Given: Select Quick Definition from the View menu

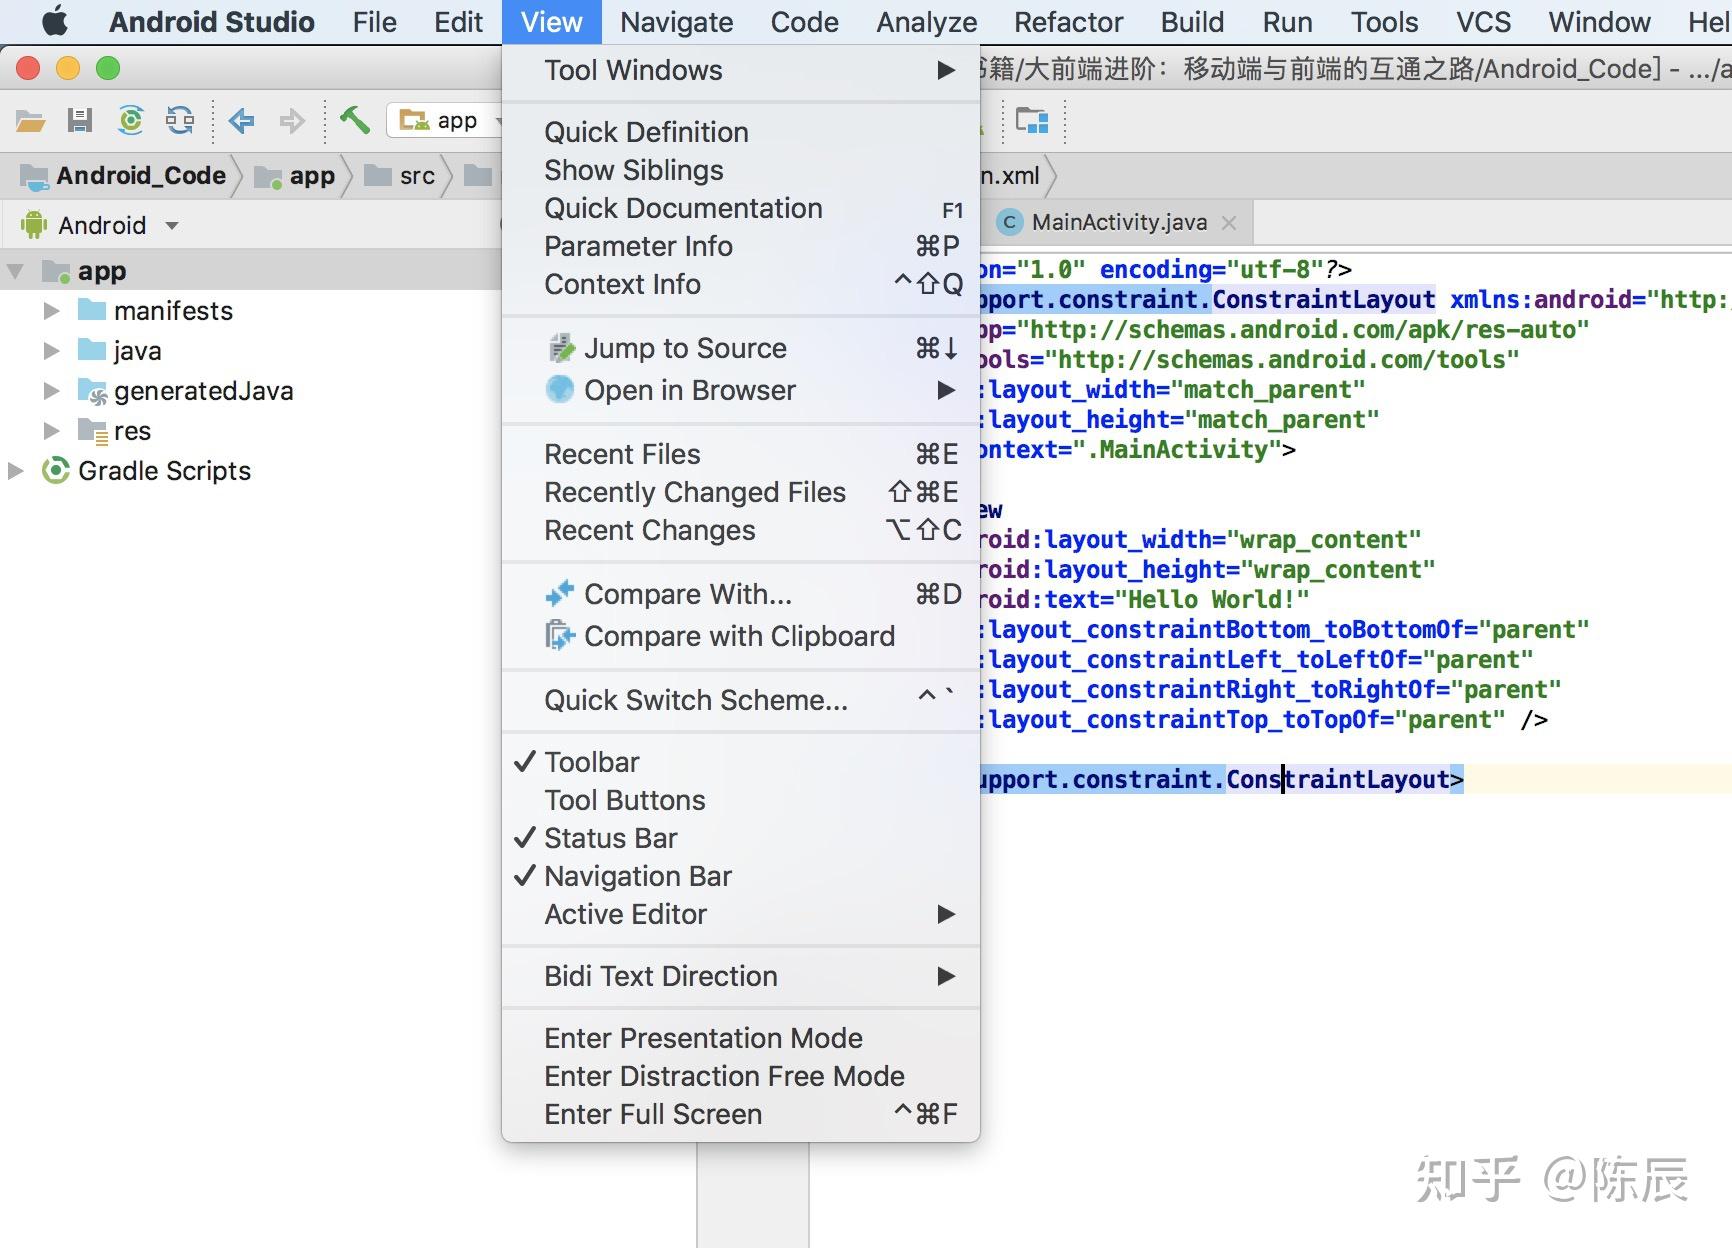Looking at the screenshot, I should pos(741,132).
